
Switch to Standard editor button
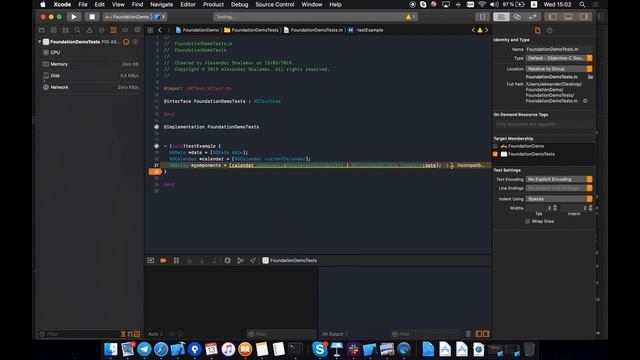(501, 17)
